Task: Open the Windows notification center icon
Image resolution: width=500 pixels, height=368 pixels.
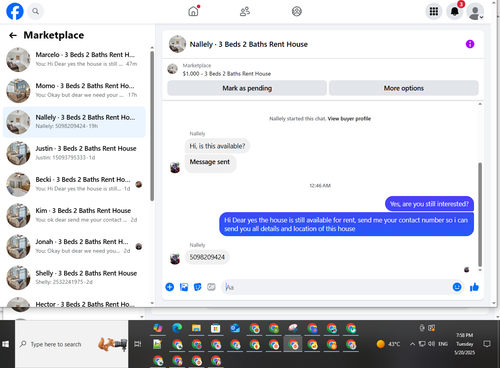Action: (487, 344)
